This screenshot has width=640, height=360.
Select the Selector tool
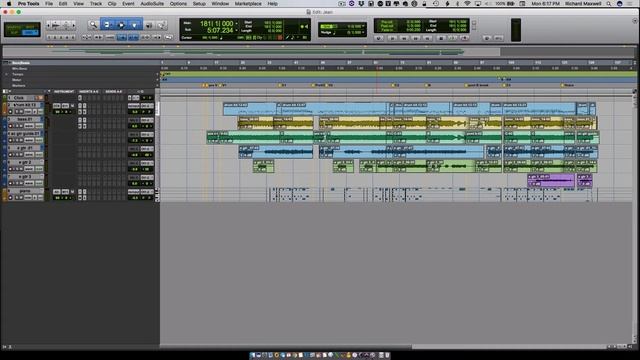(x=121, y=25)
